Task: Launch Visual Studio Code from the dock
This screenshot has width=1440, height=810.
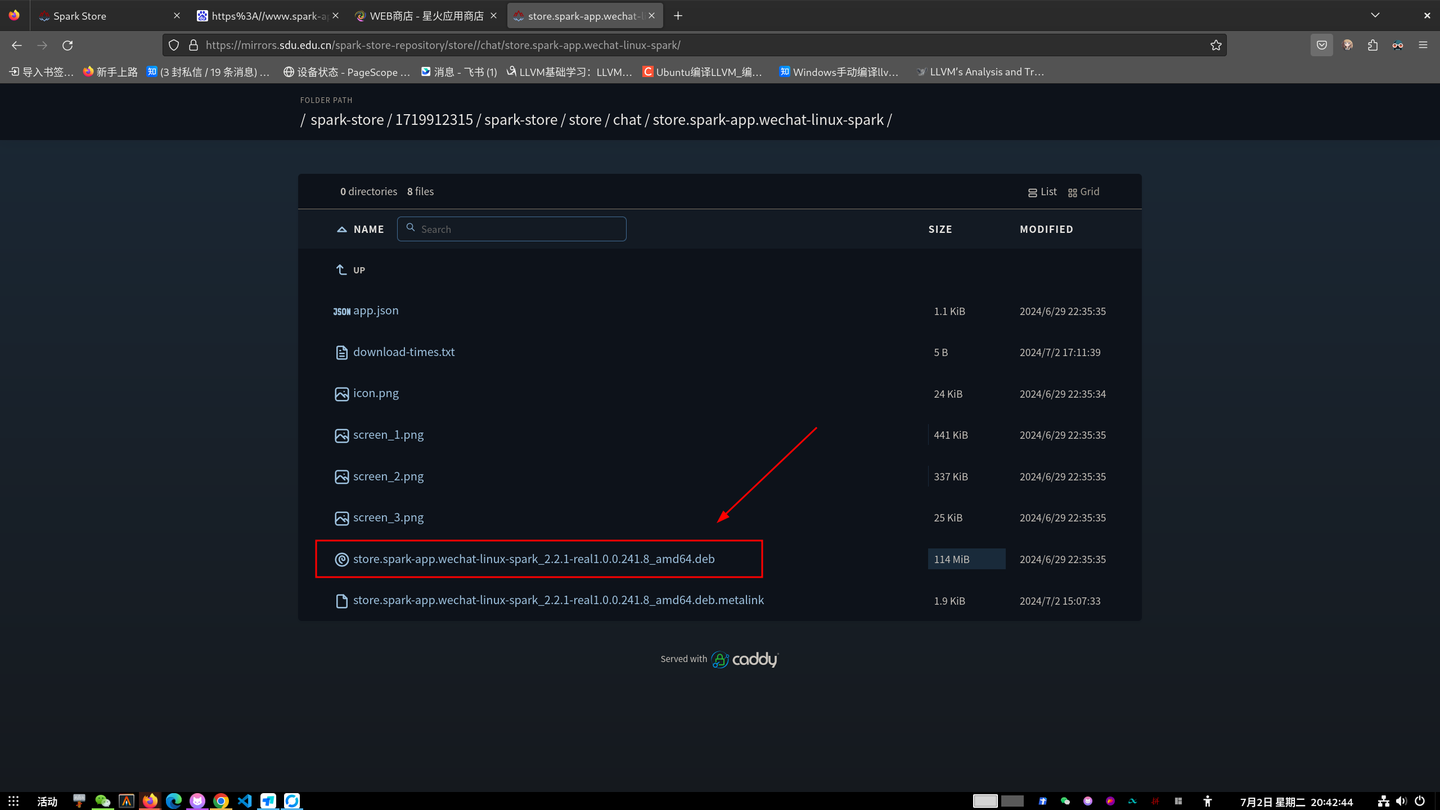Action: click(x=244, y=800)
